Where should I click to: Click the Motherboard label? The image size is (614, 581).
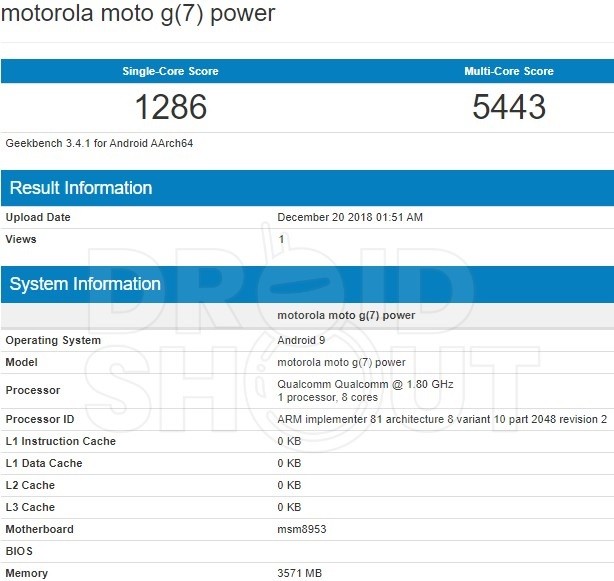point(40,529)
